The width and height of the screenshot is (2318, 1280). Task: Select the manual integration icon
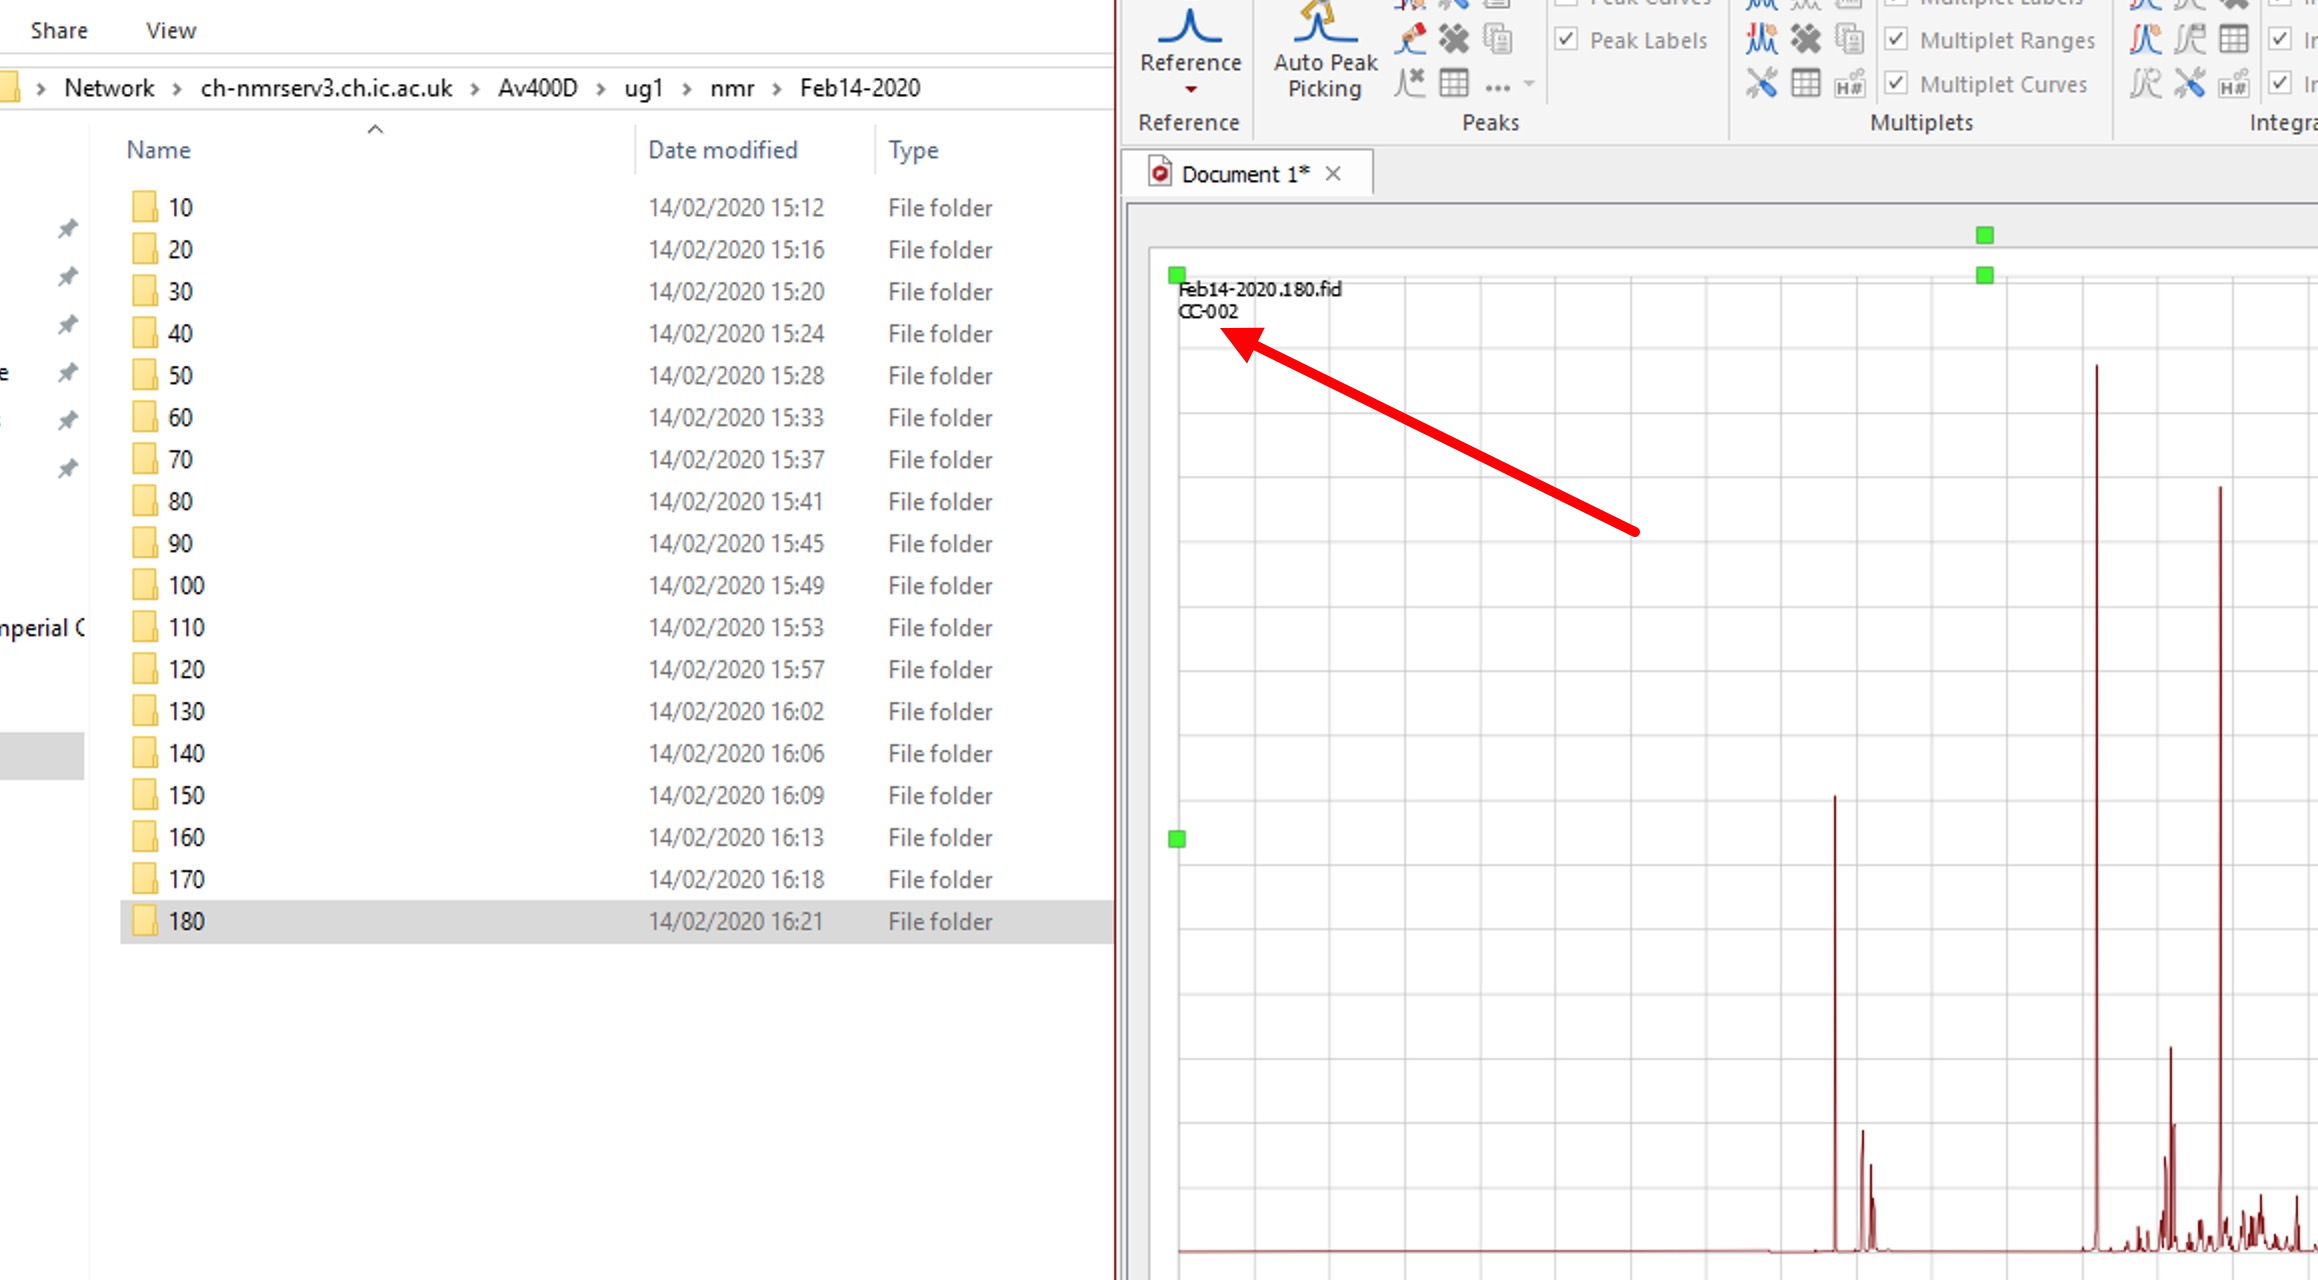point(2145,40)
